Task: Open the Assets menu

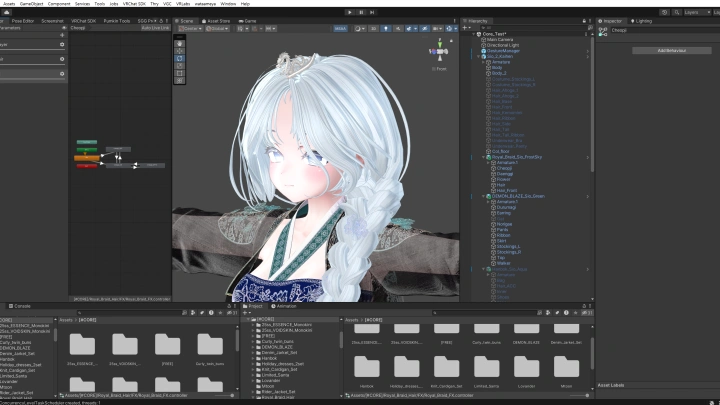Action: coord(9,4)
